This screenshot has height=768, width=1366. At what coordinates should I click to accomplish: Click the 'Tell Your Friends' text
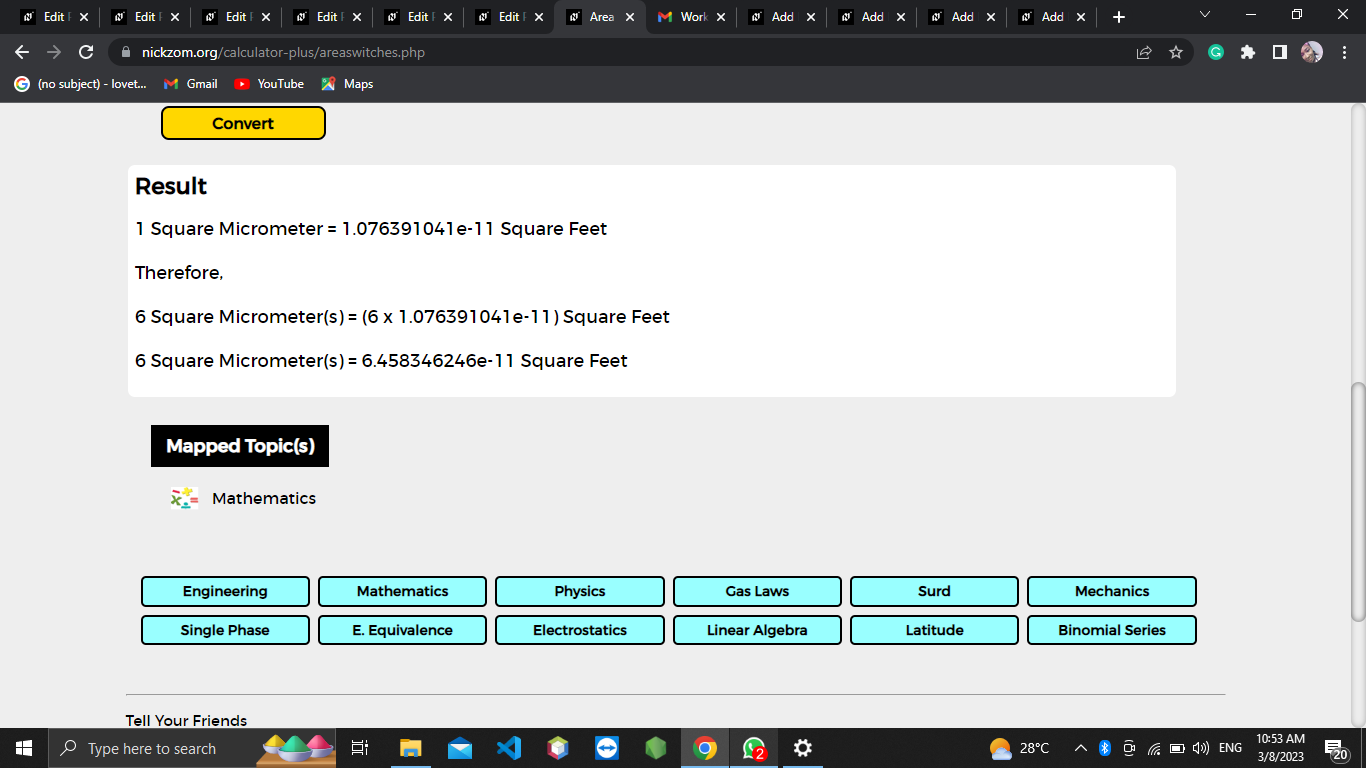pos(186,720)
